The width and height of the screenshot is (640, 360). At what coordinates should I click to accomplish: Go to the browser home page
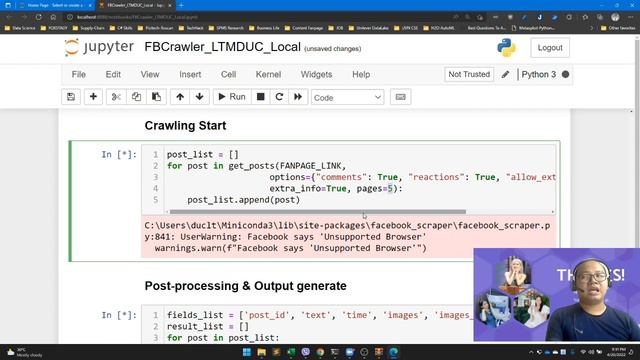[53, 17]
